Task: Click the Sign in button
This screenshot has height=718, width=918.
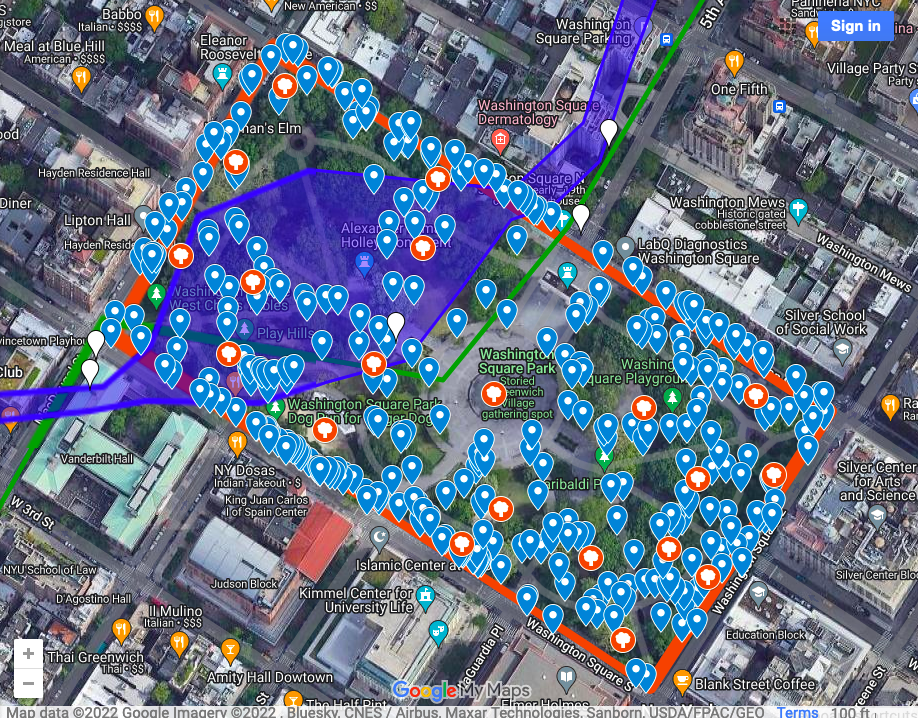Action: [855, 26]
